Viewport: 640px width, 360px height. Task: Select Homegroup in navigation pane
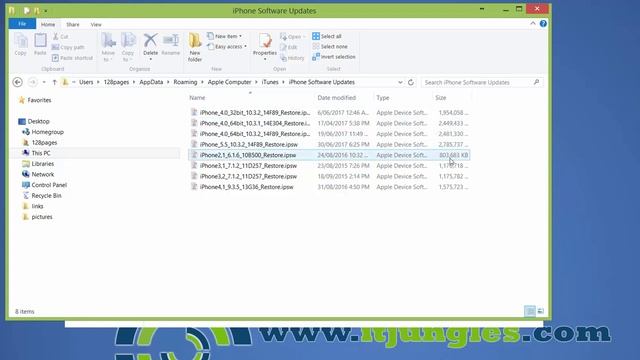click(47, 132)
